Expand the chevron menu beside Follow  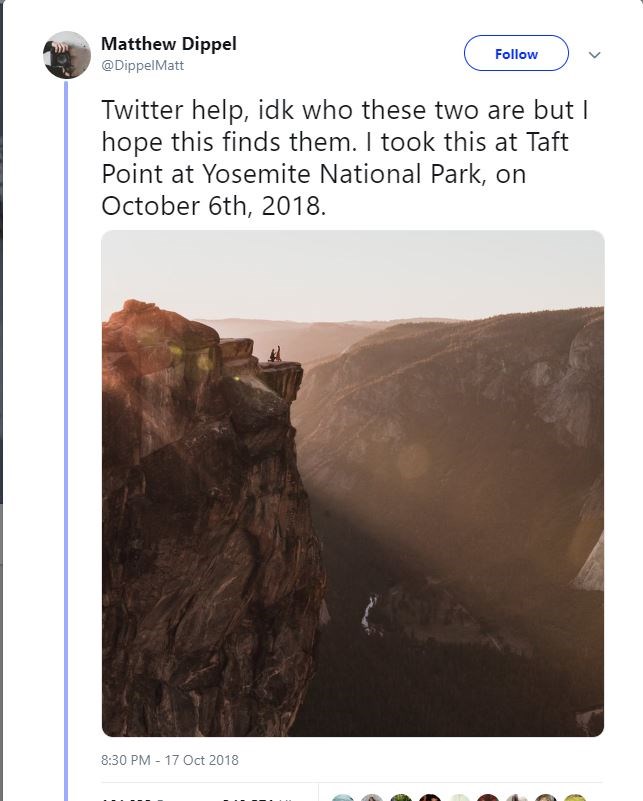[595, 55]
